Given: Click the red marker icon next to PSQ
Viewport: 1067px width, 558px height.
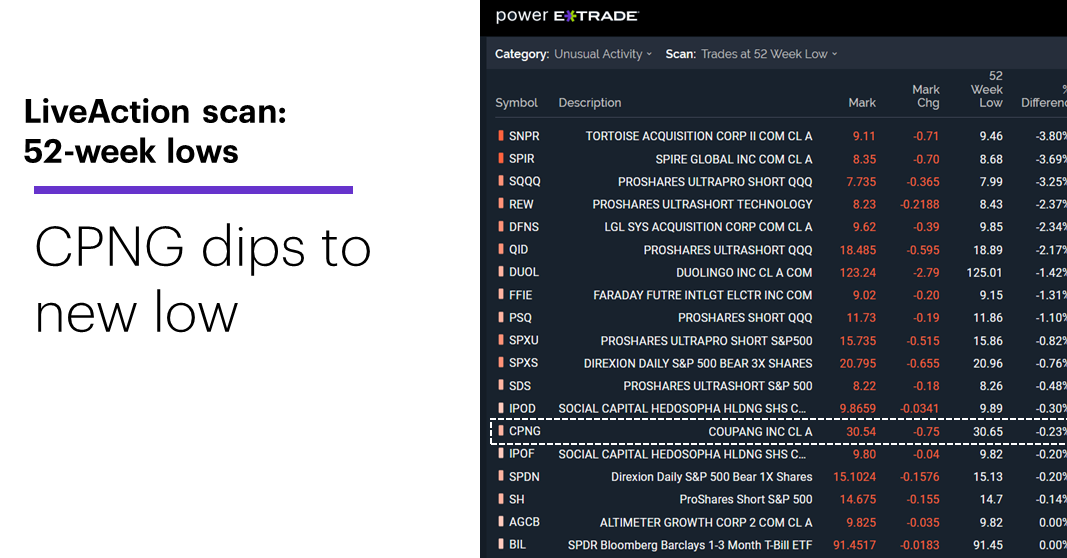Looking at the screenshot, I should click(501, 317).
